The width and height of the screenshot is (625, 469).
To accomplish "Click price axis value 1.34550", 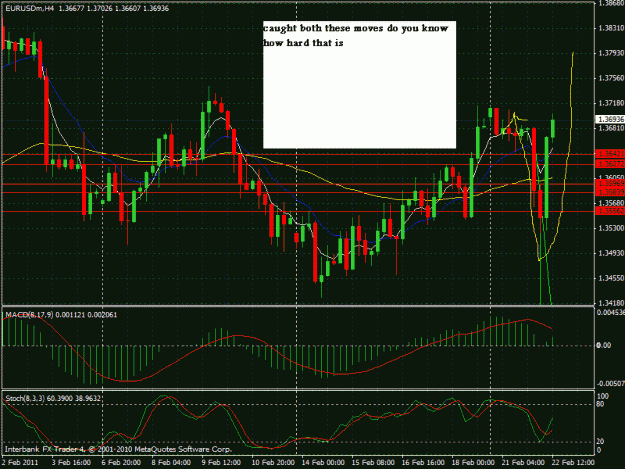I will tap(611, 278).
